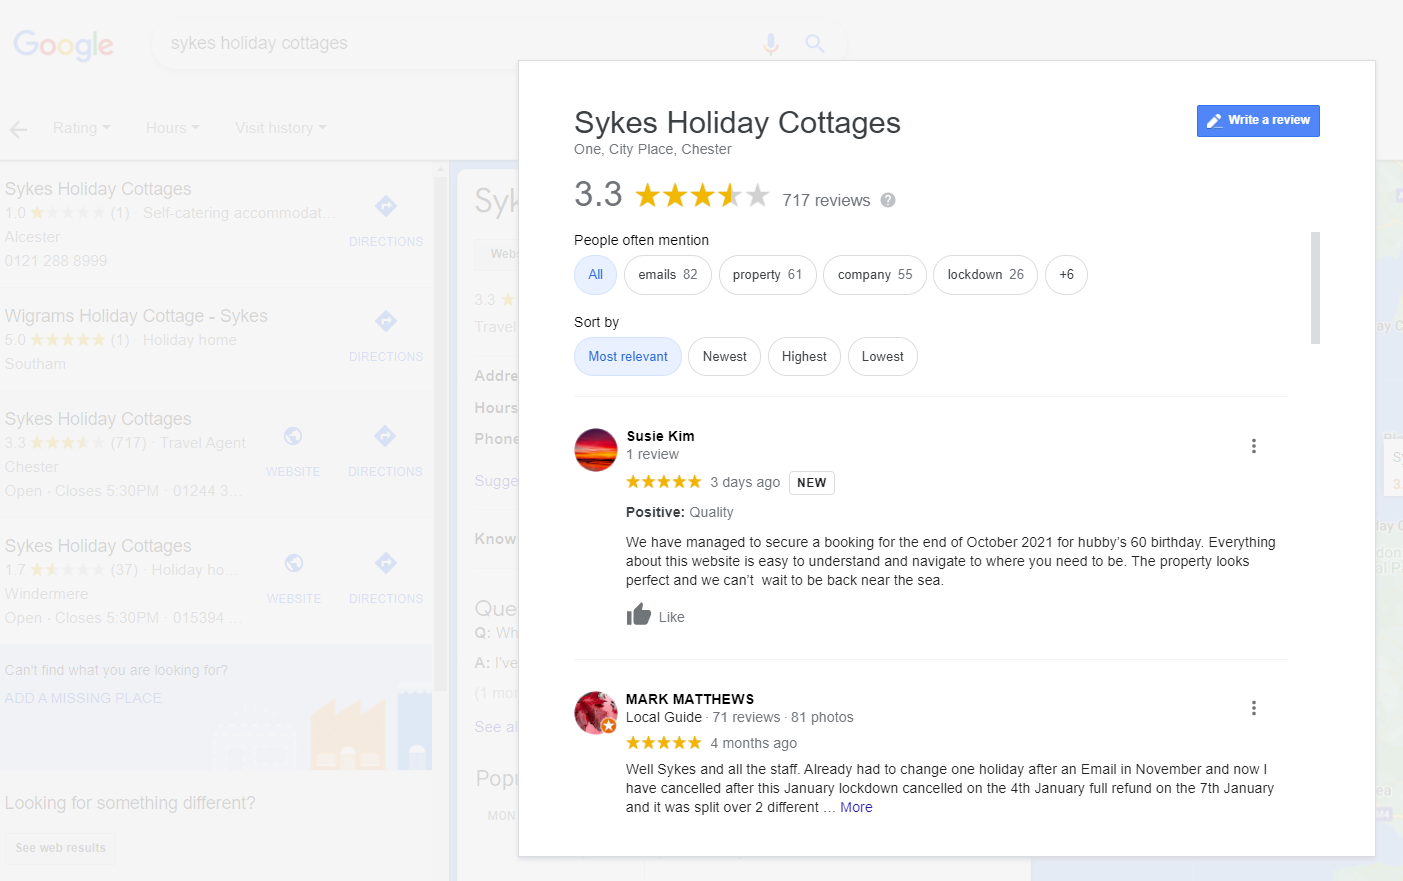
Task: Go back using the left arrow icon
Action: (18, 129)
